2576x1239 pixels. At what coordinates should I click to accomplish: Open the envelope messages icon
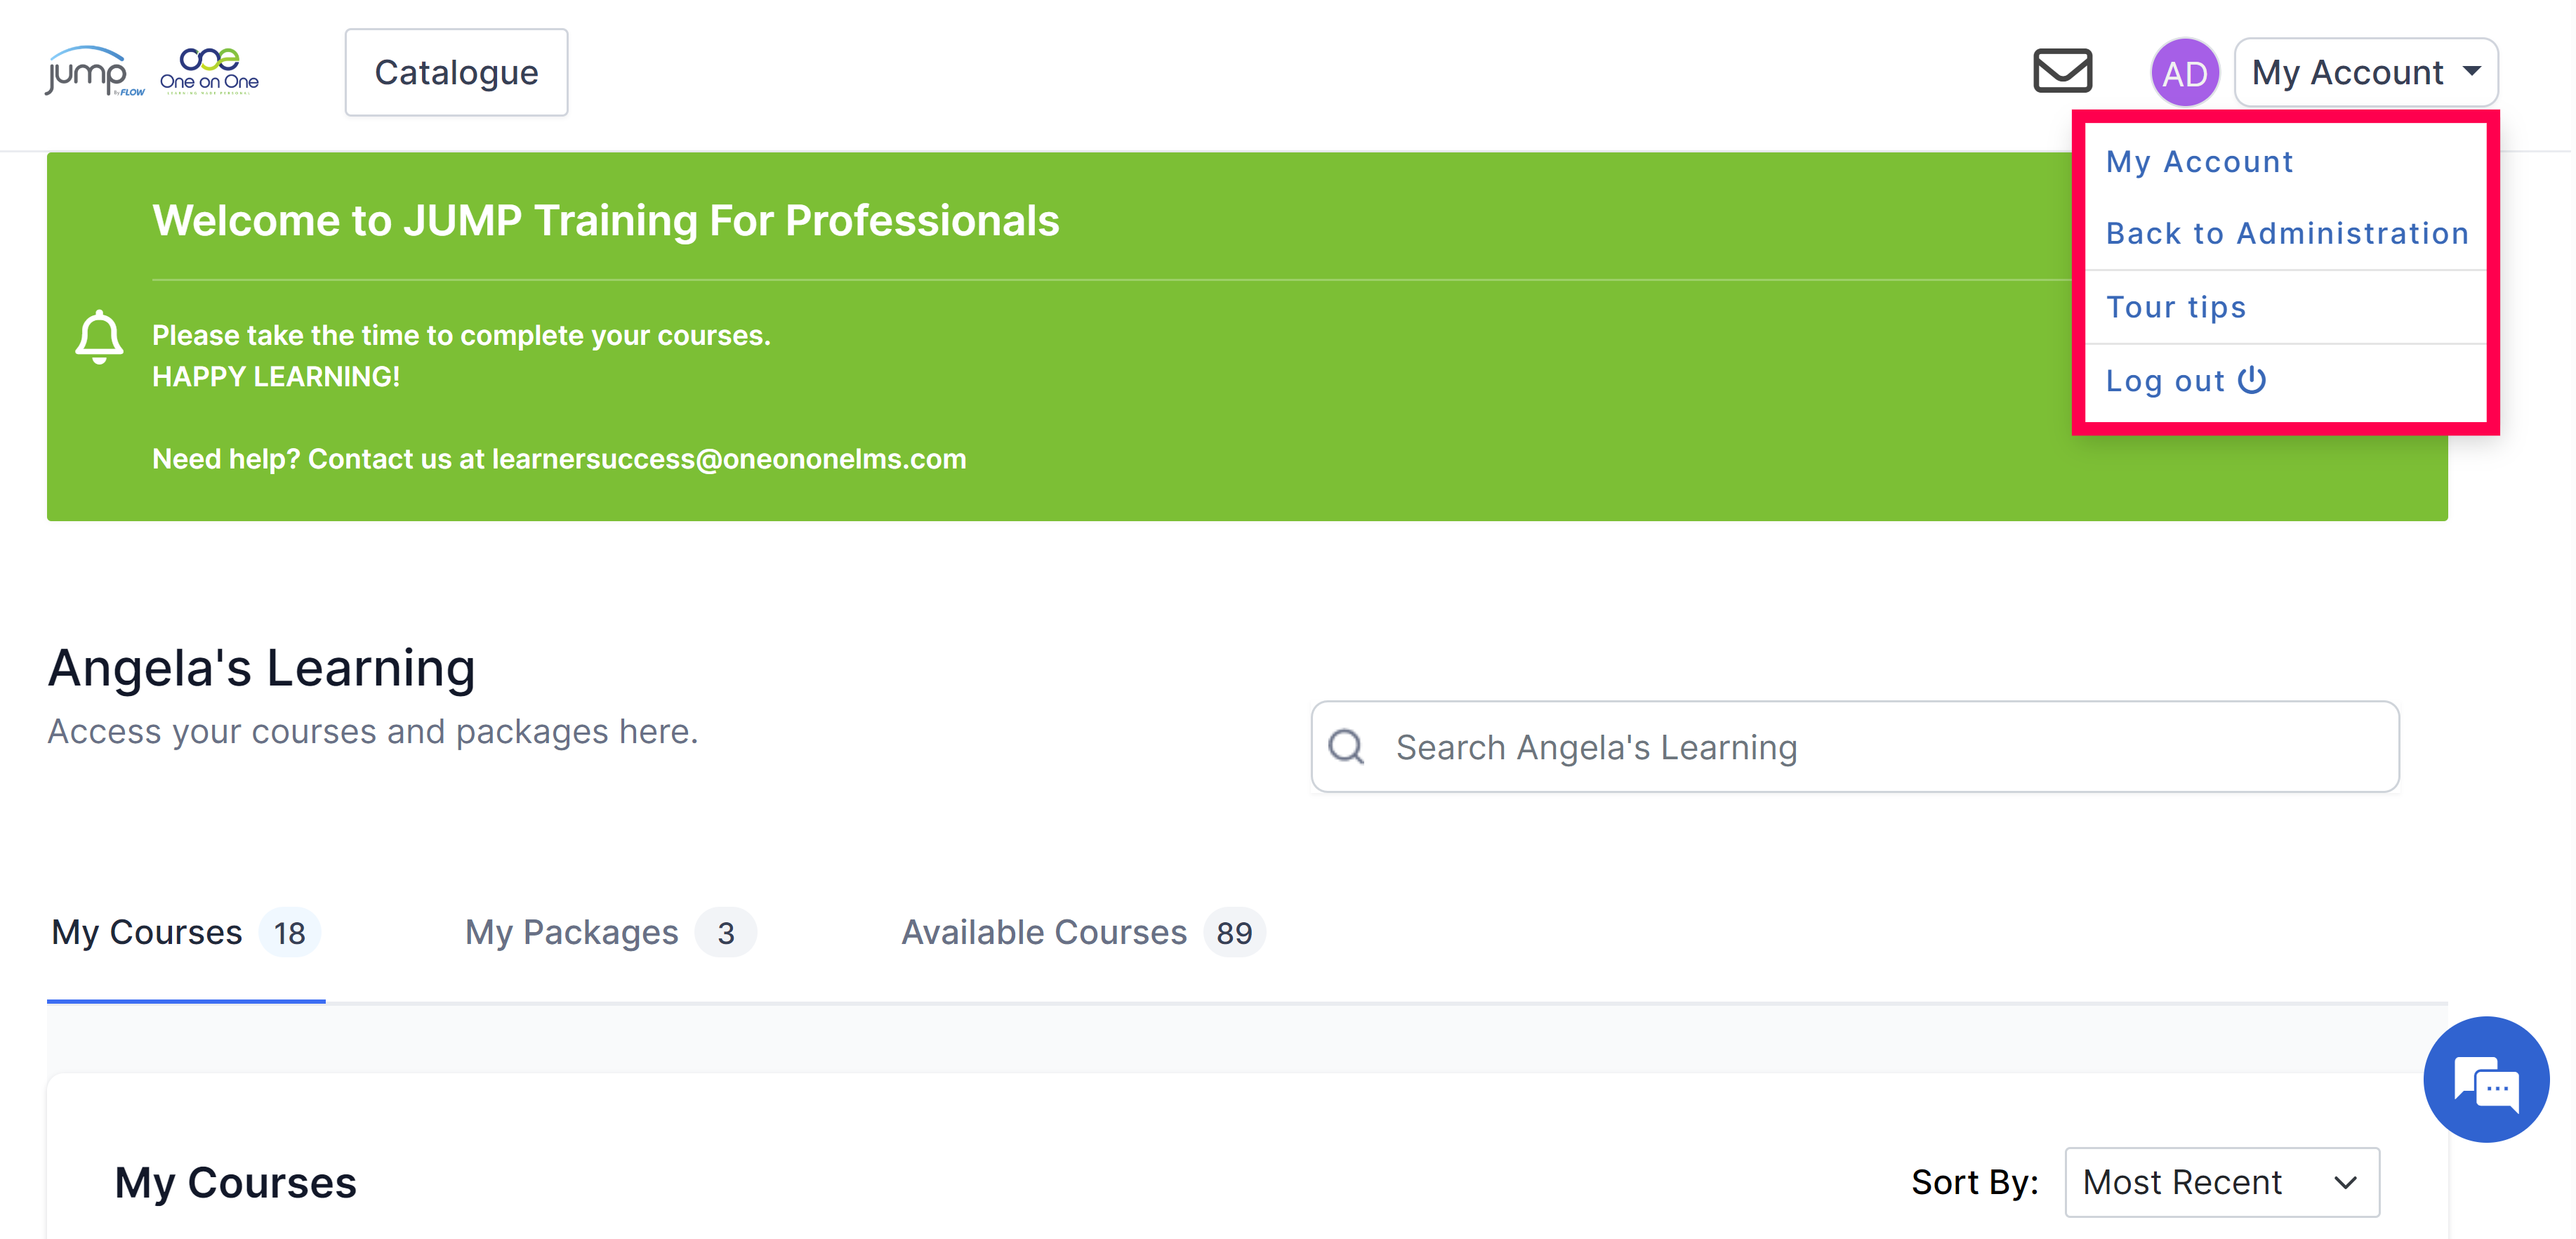tap(2062, 71)
